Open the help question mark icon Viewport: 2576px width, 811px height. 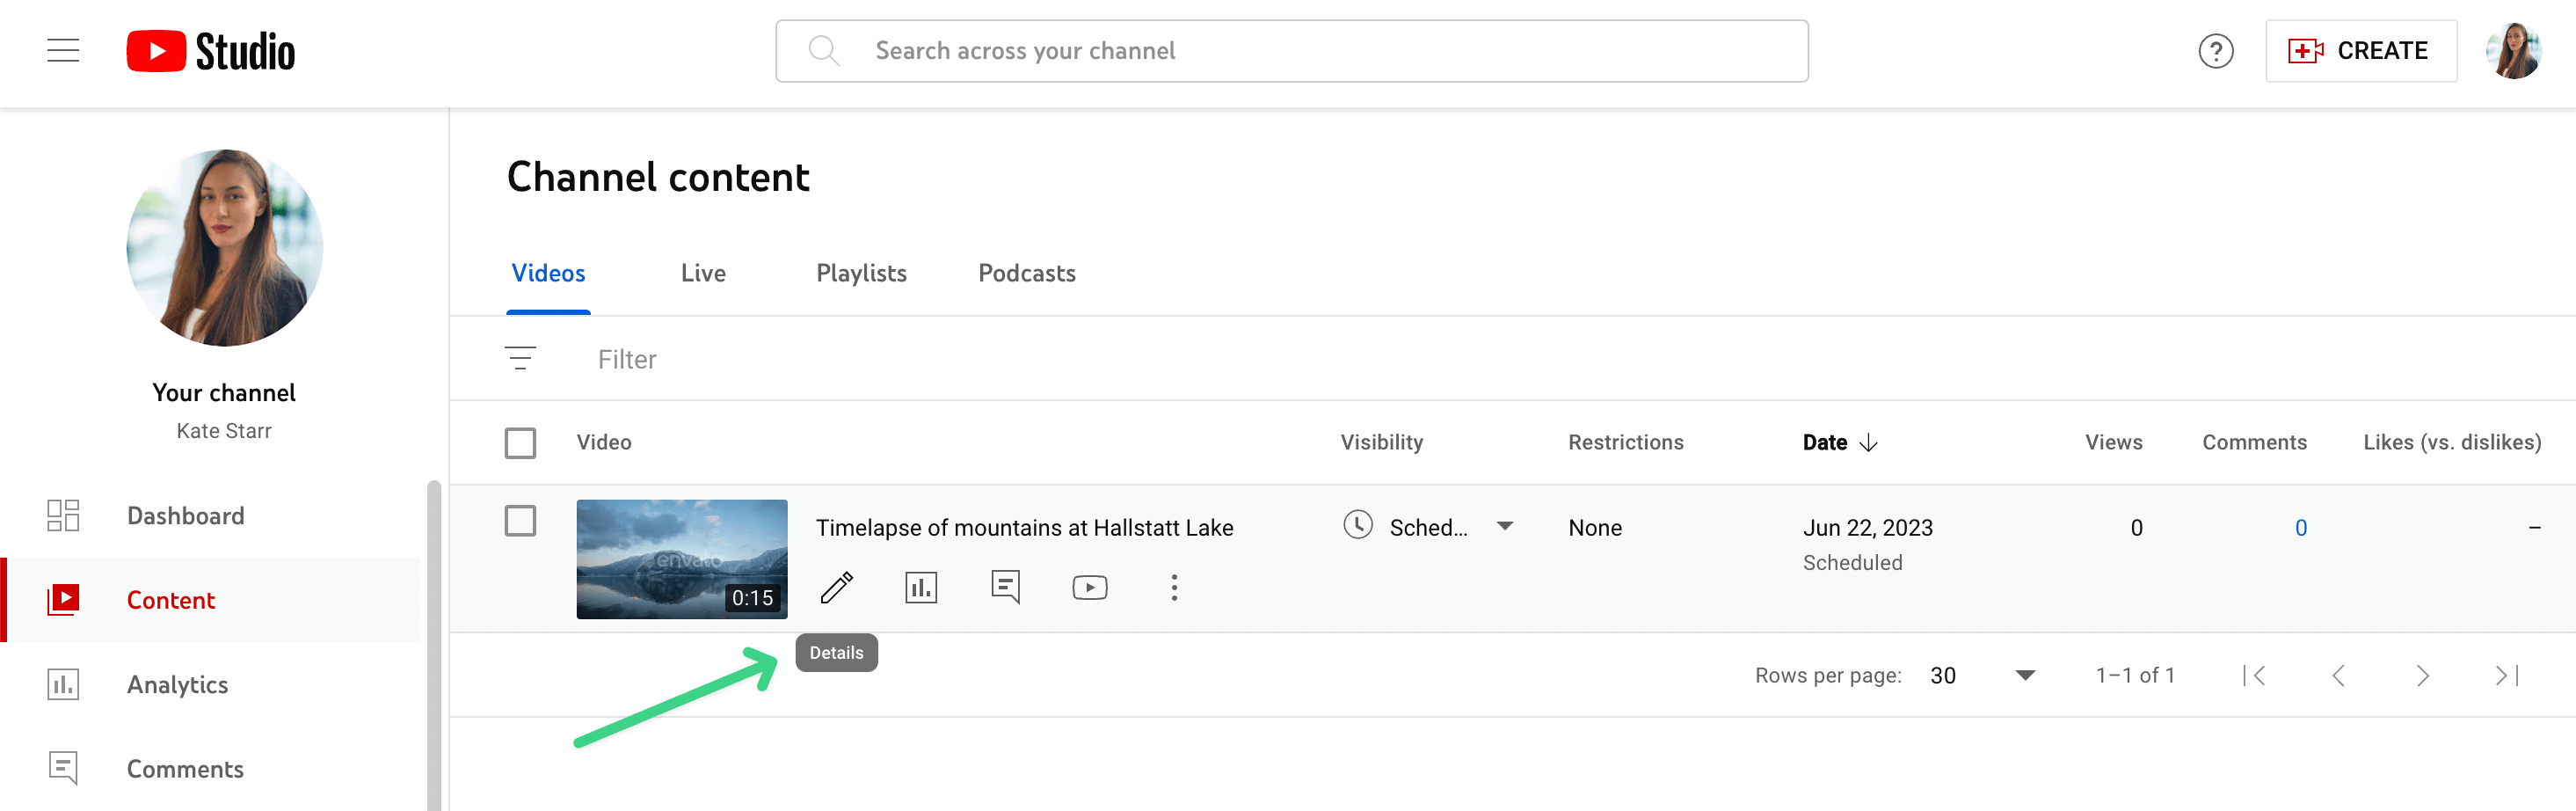2215,51
